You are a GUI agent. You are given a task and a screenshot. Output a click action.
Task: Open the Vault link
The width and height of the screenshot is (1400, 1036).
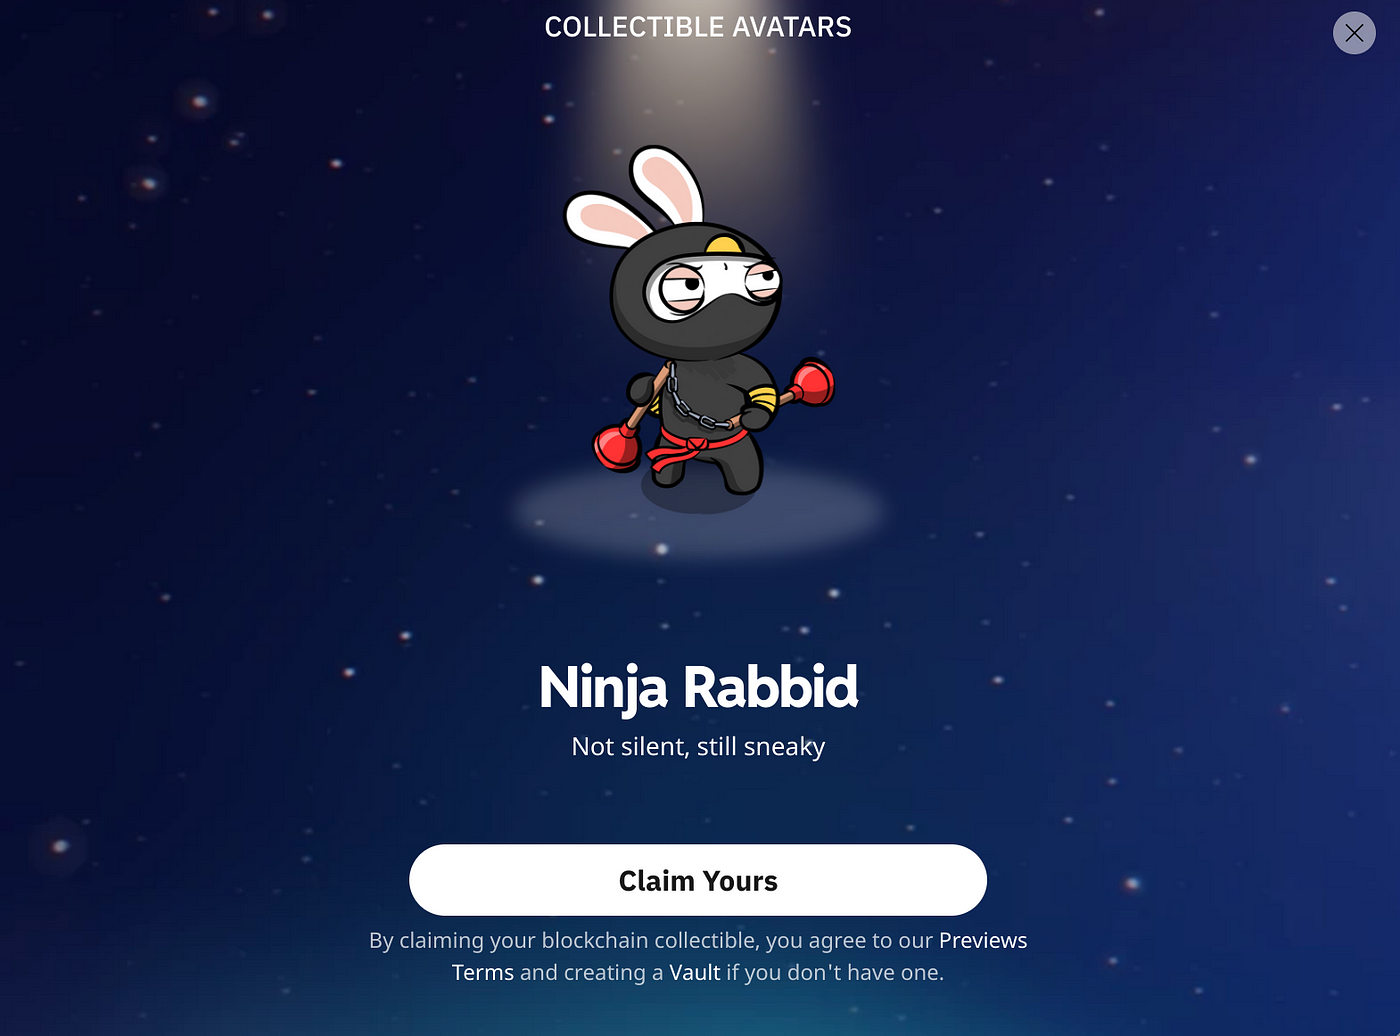tap(694, 972)
